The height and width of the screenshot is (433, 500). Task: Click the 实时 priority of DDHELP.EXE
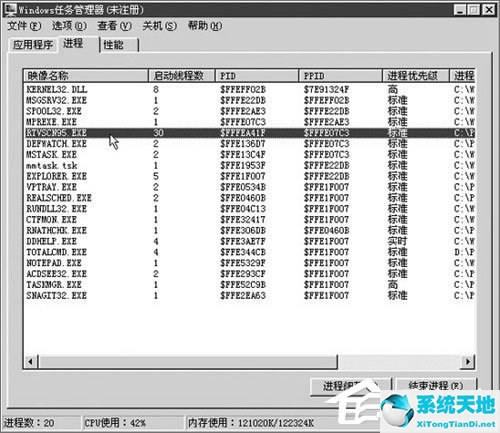[397, 241]
